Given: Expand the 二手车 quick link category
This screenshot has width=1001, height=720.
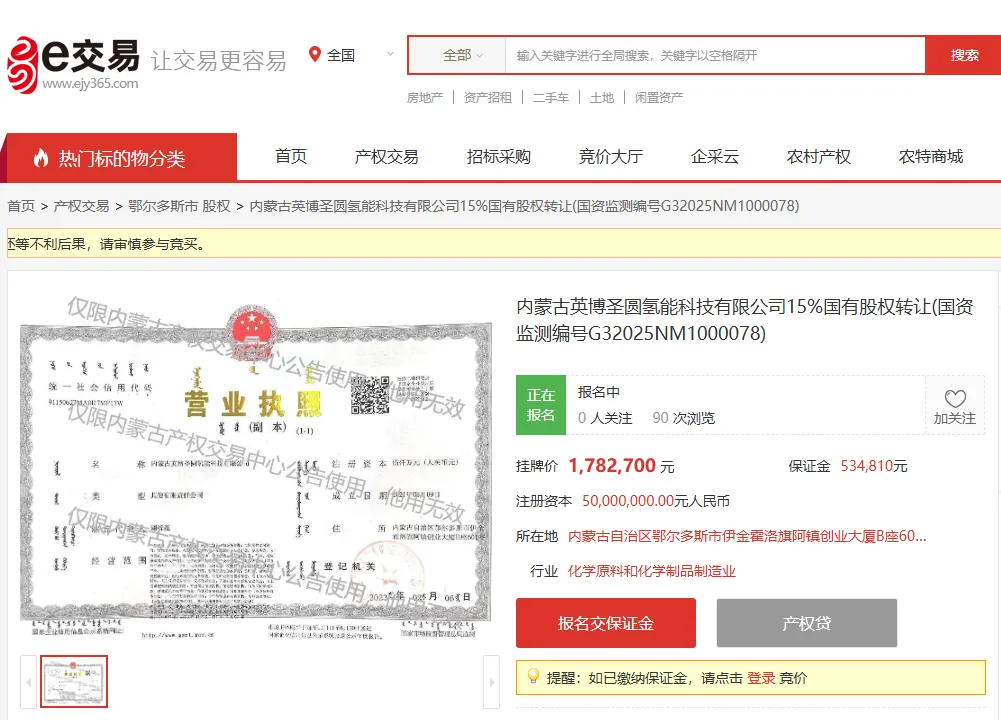Looking at the screenshot, I should (551, 97).
